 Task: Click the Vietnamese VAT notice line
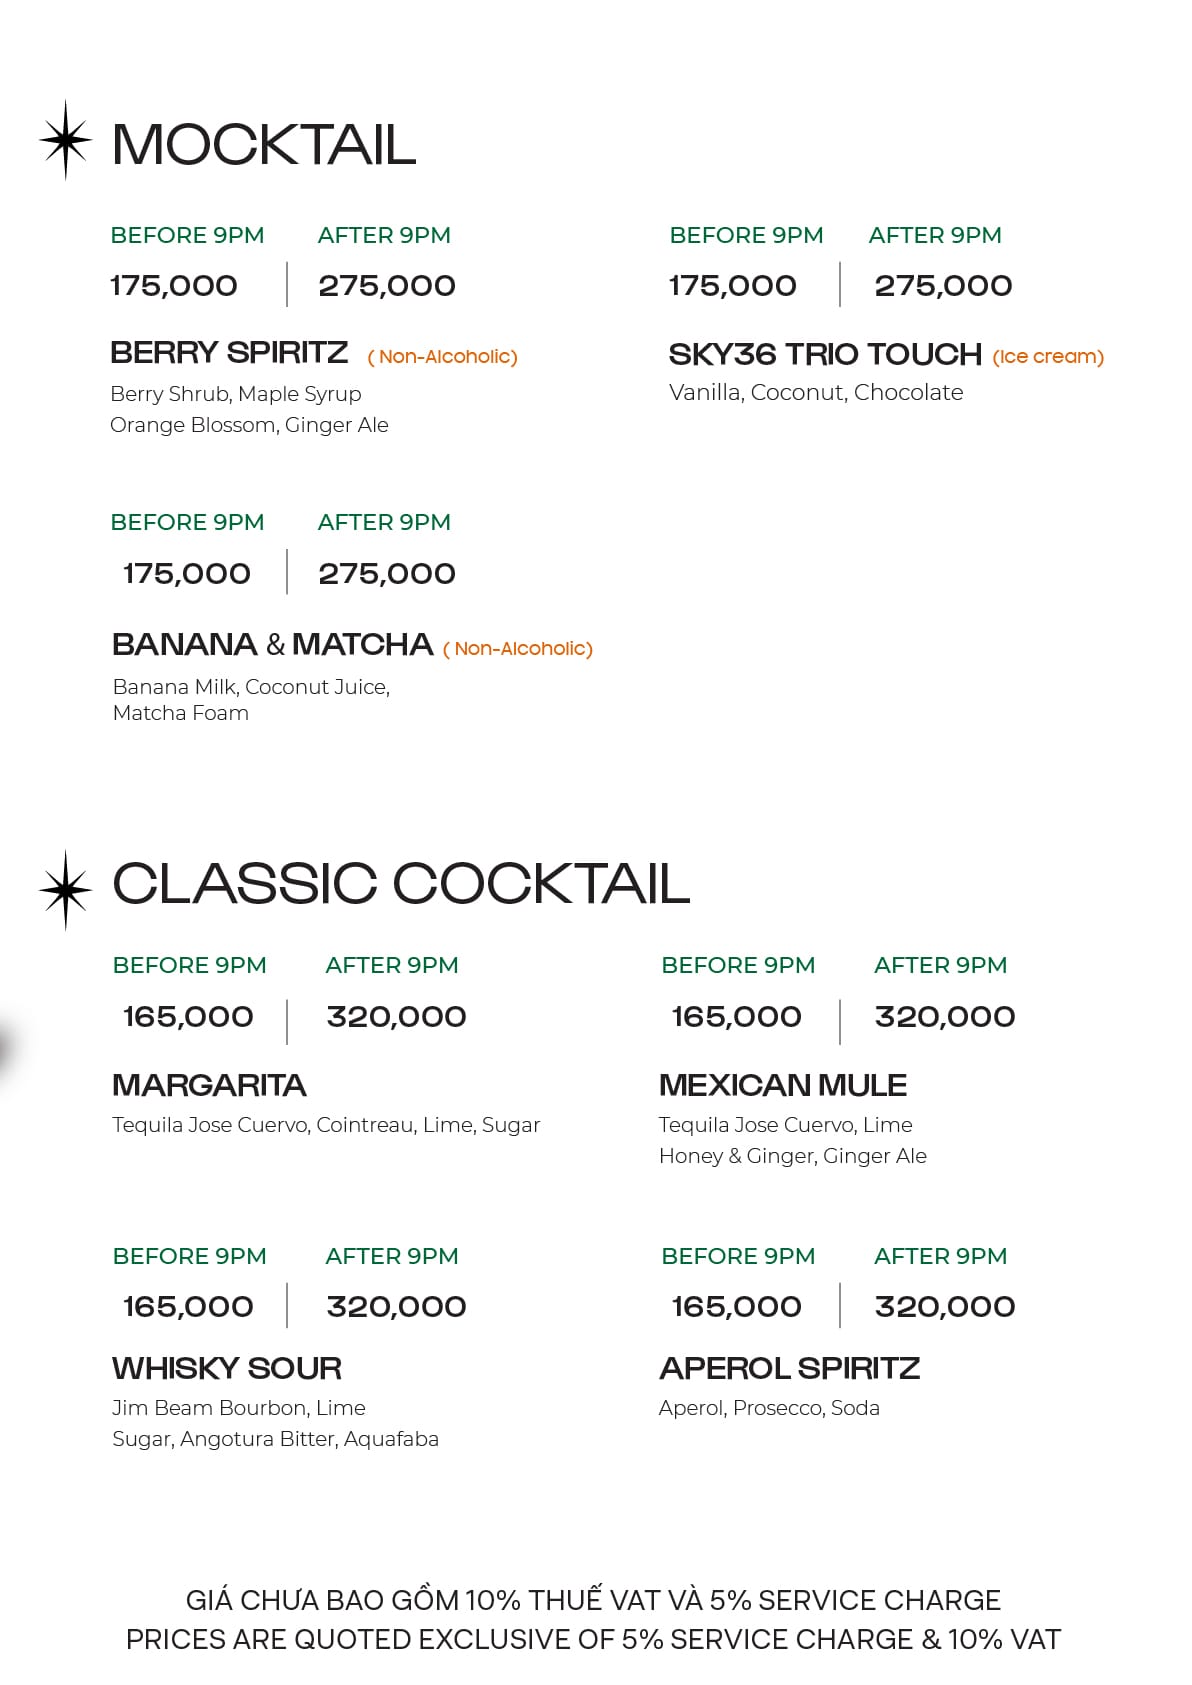(594, 1600)
